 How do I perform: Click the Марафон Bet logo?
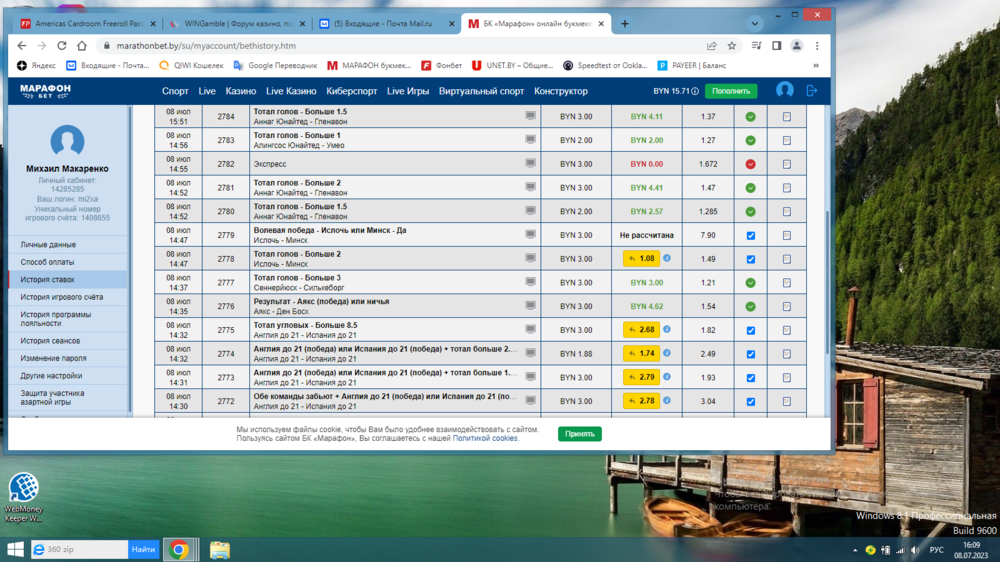click(x=45, y=91)
